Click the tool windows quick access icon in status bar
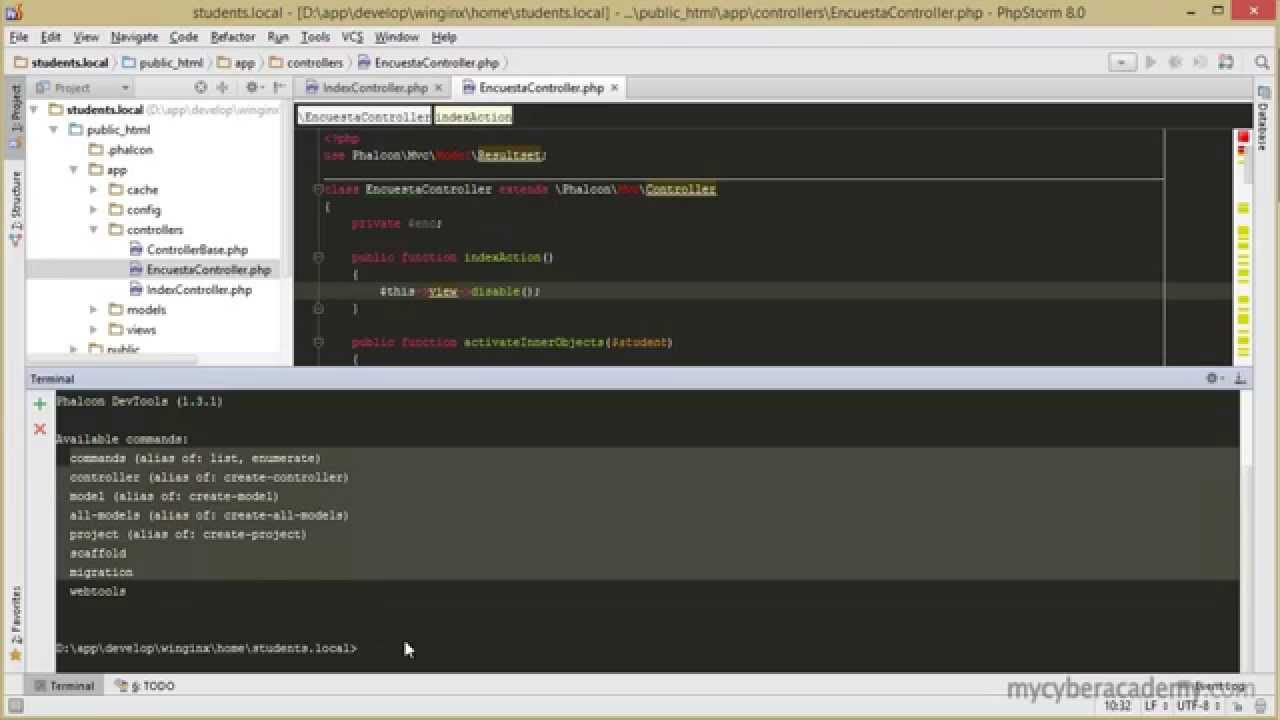Image resolution: width=1280 pixels, height=720 pixels. (15, 706)
